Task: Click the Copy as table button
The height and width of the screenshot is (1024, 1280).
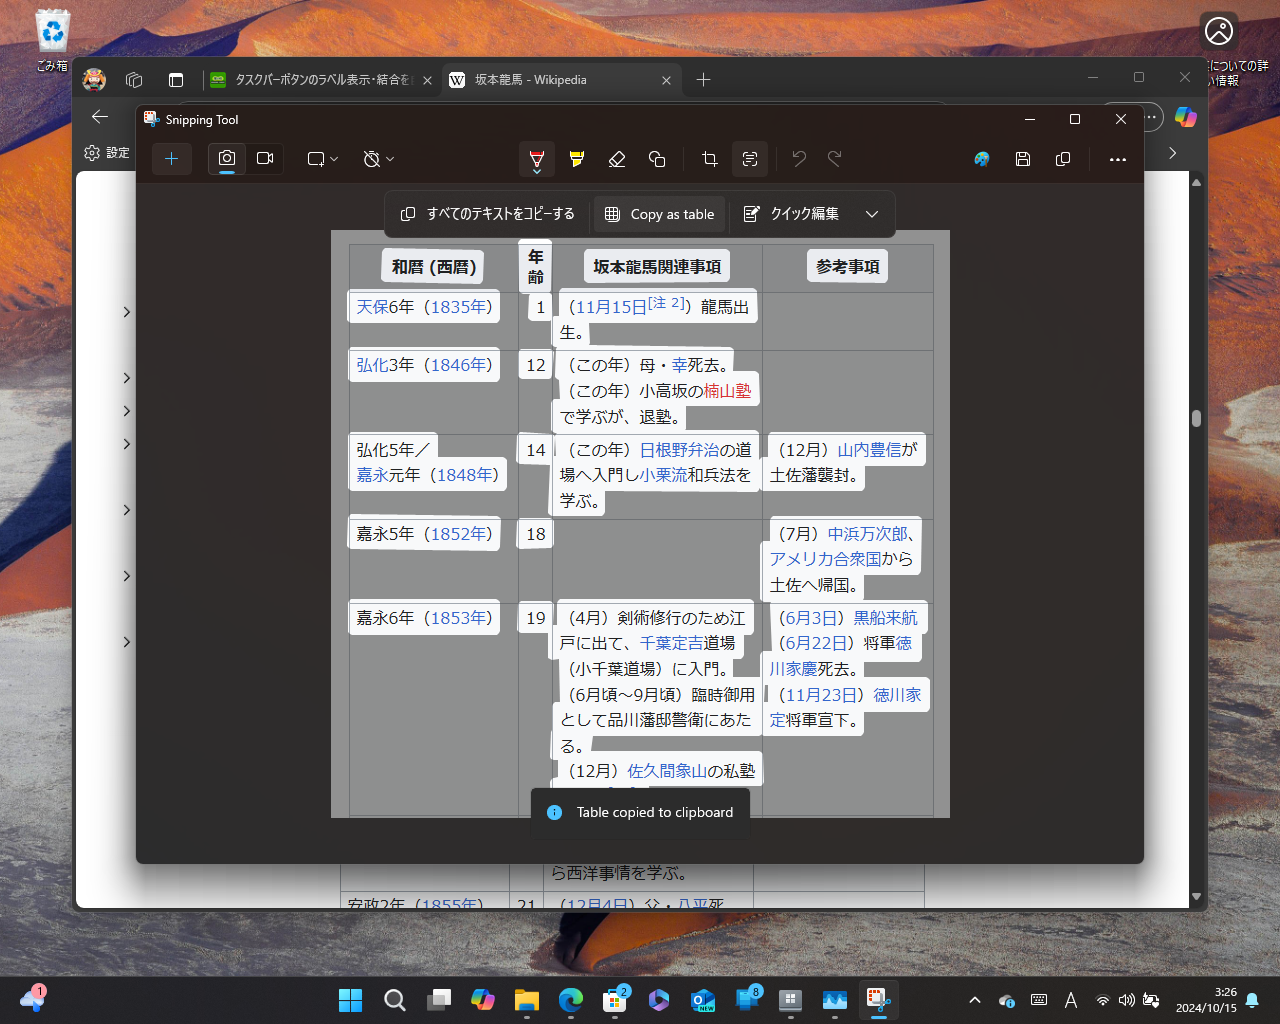Action: click(659, 213)
